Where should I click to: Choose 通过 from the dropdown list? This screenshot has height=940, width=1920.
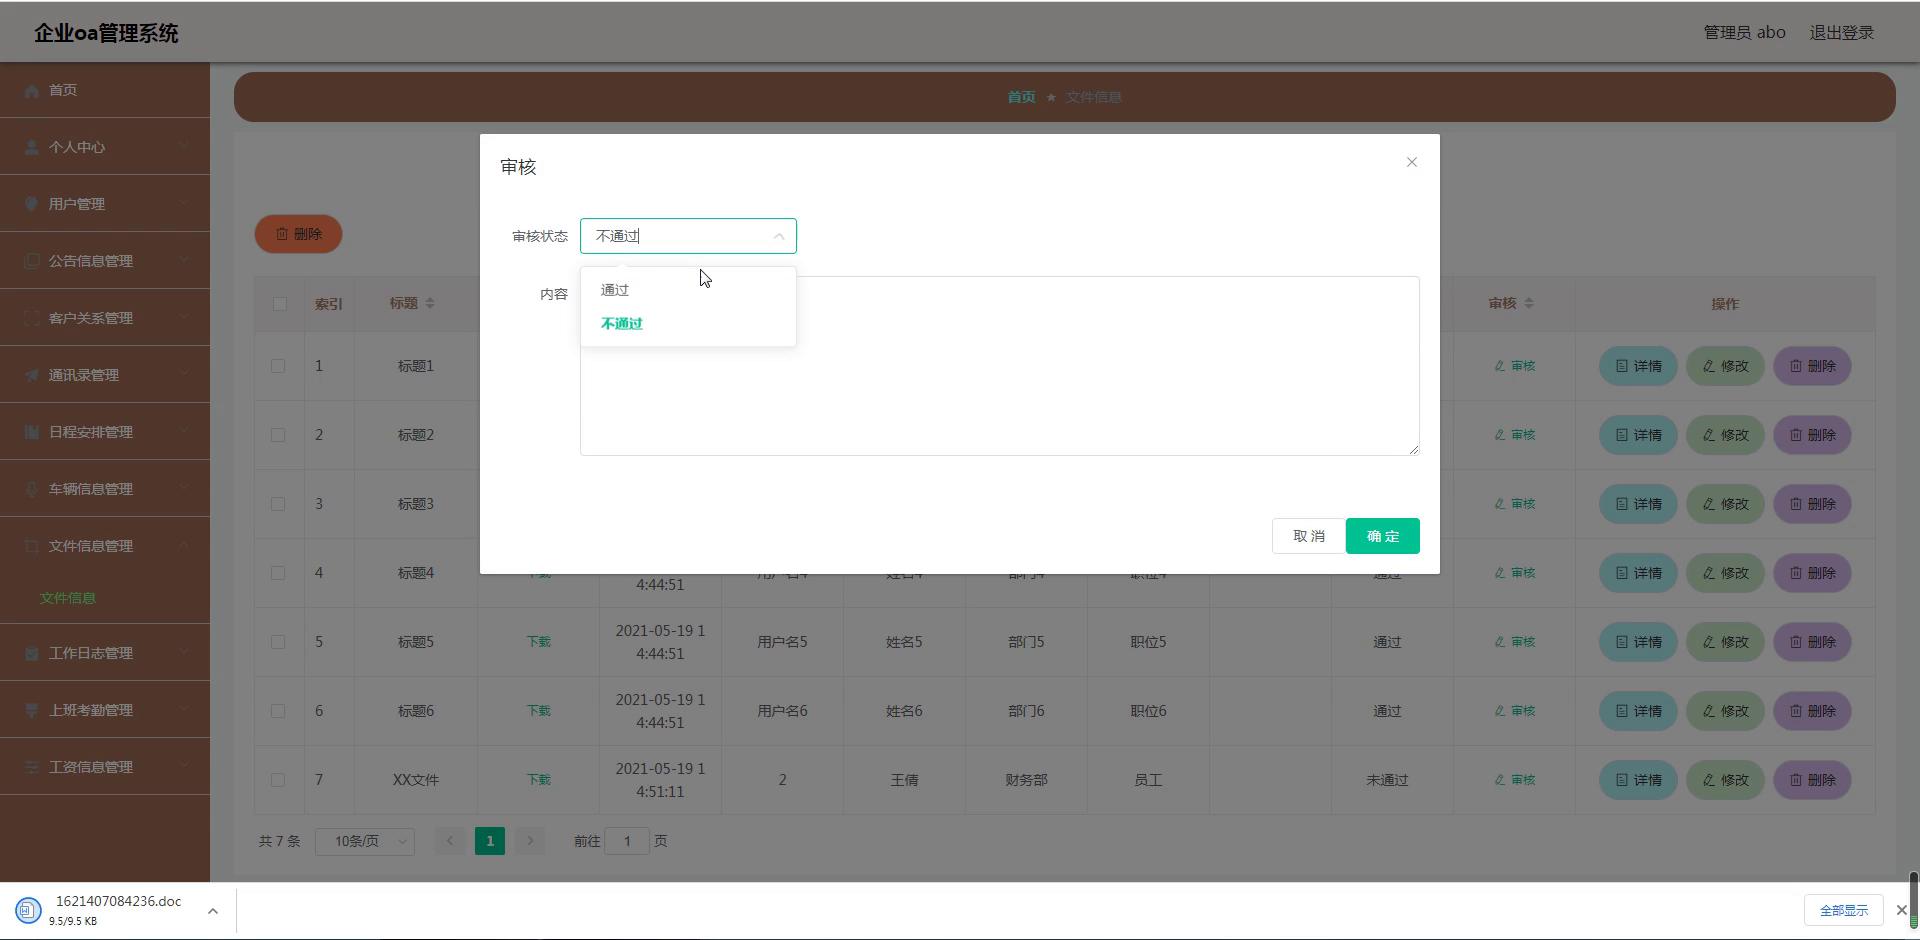click(x=615, y=290)
